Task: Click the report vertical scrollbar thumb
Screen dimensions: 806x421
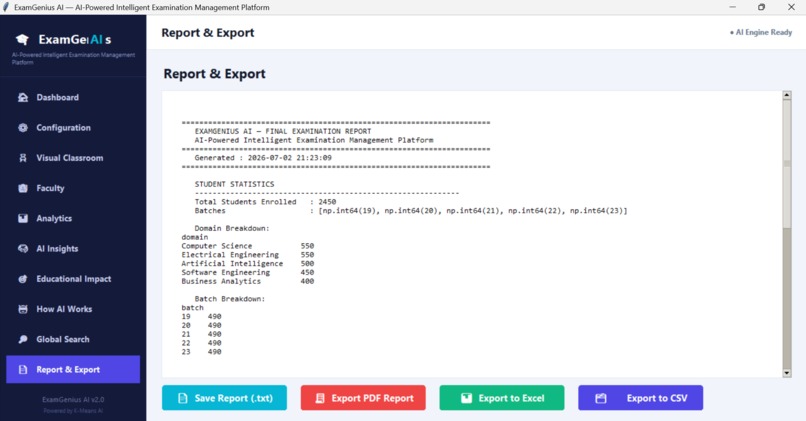Action: pos(786,163)
